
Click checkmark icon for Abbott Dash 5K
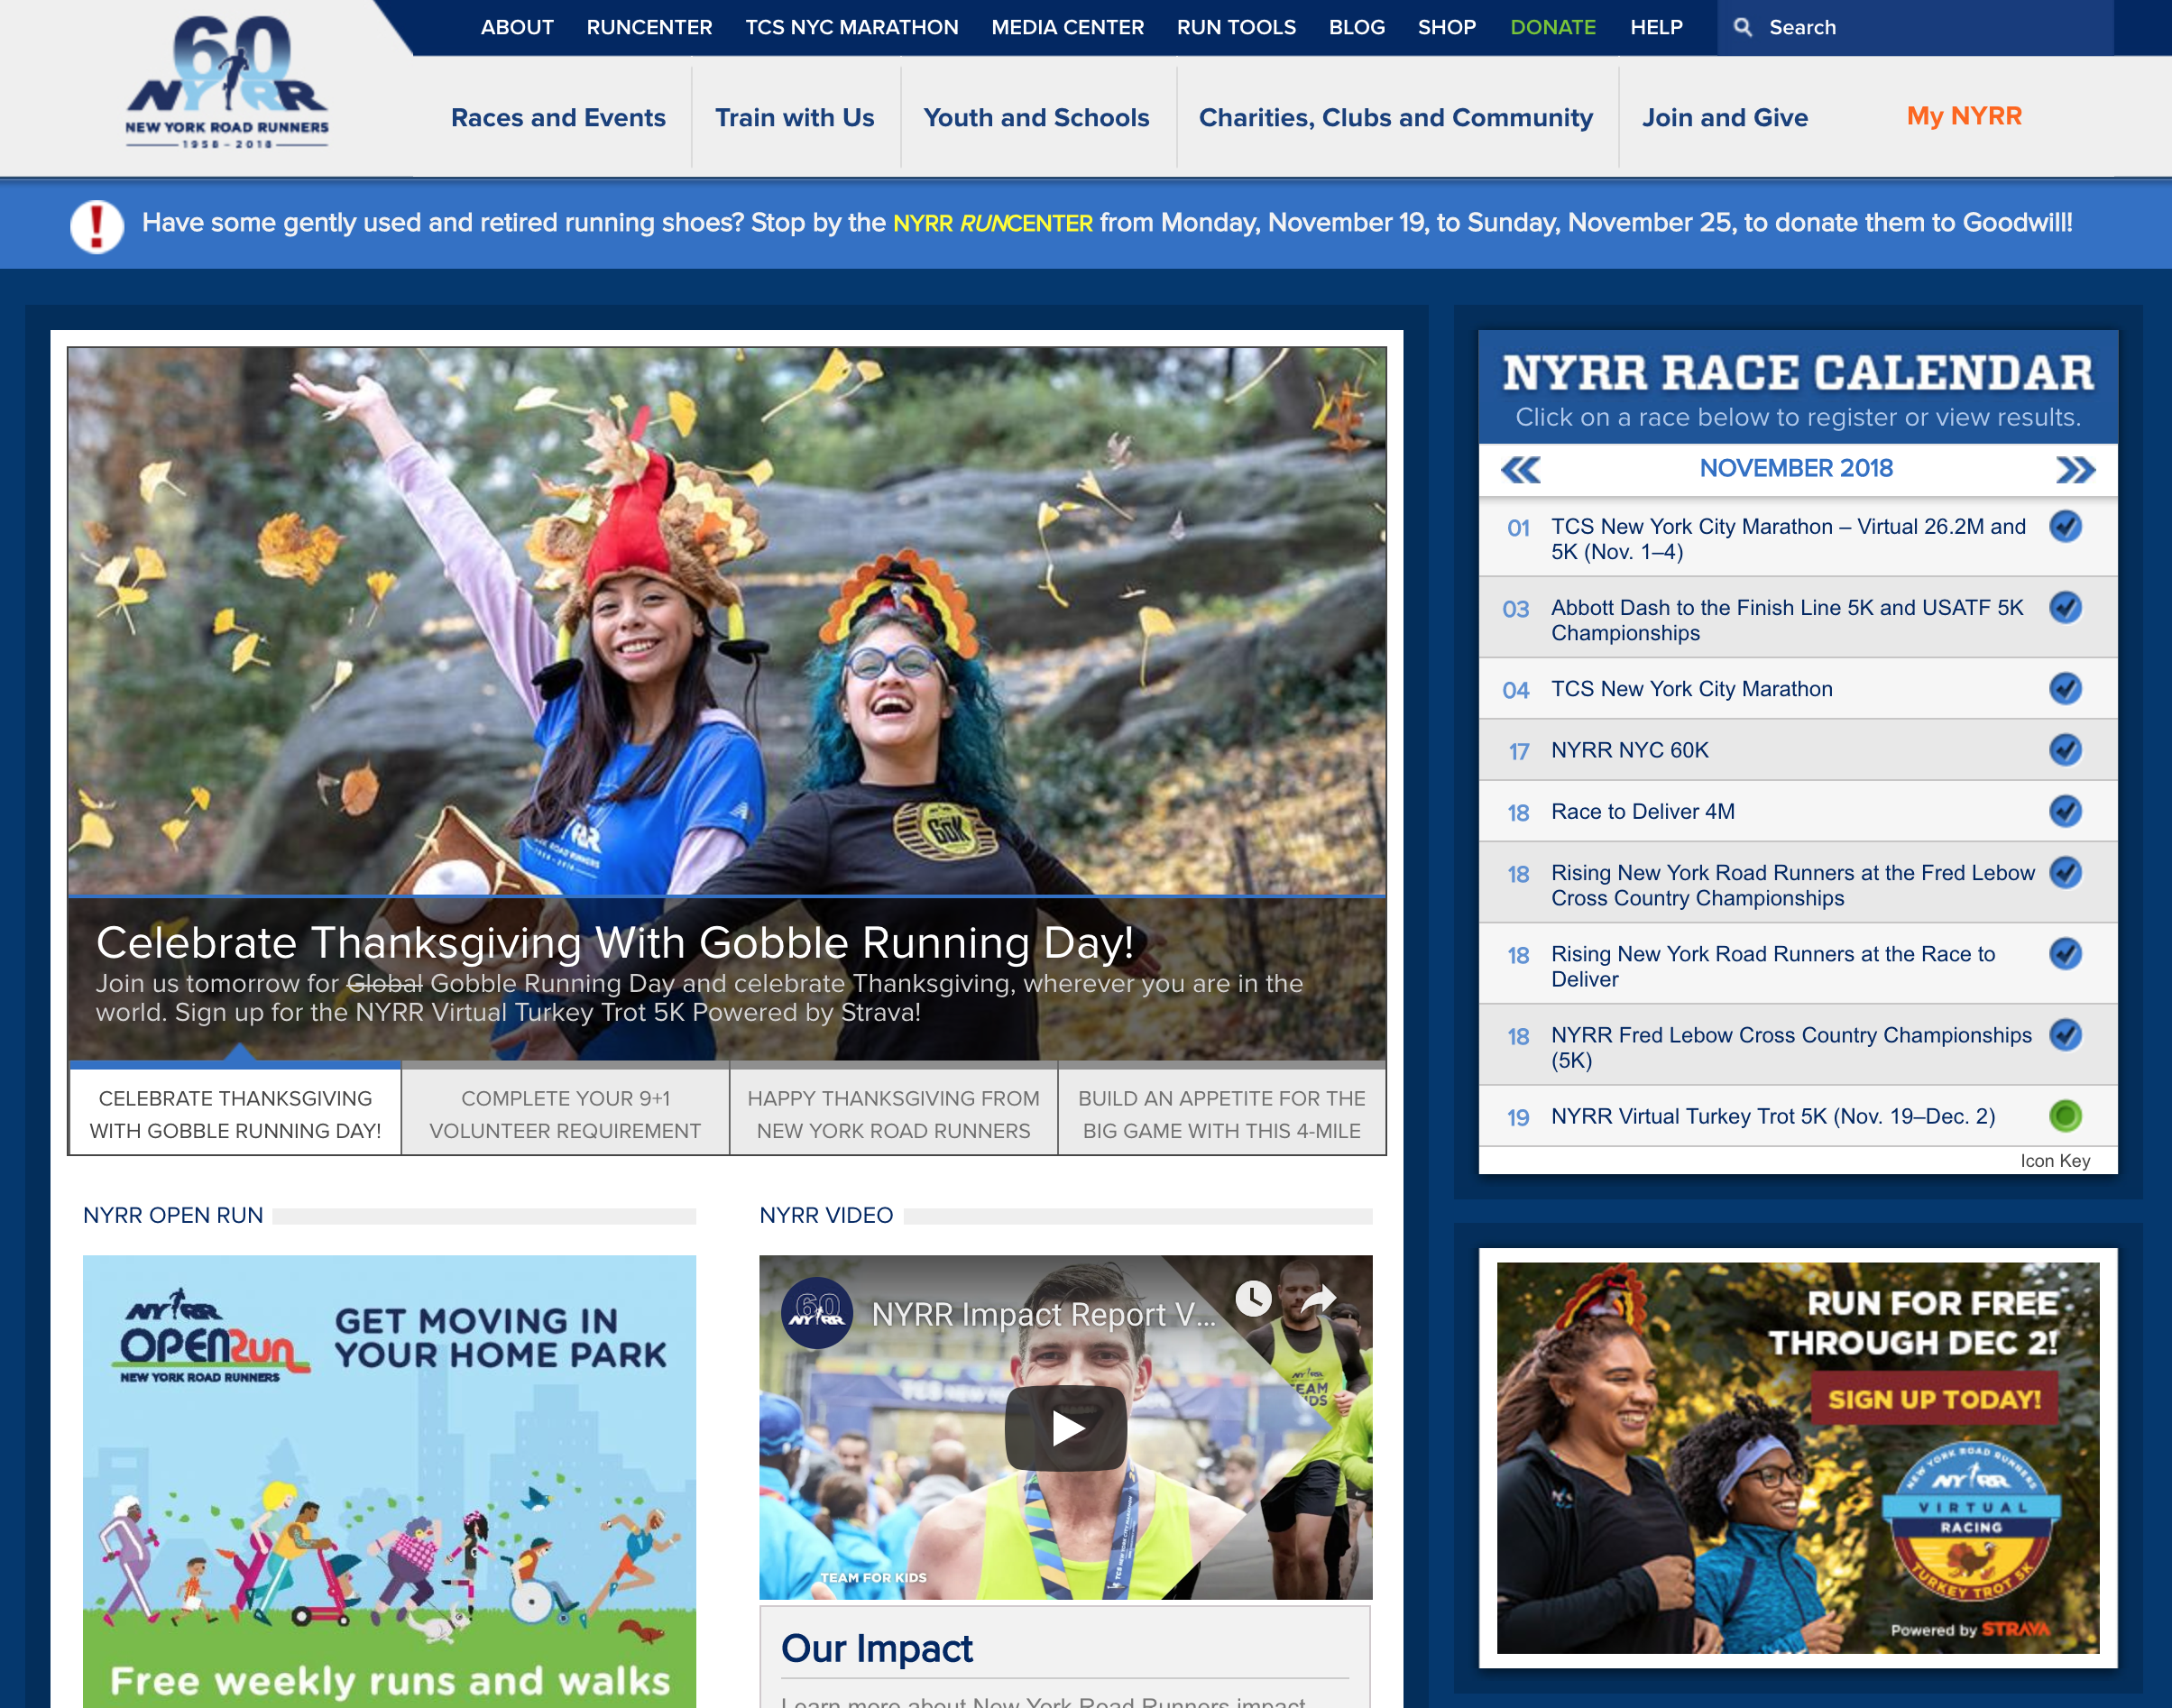point(2065,607)
